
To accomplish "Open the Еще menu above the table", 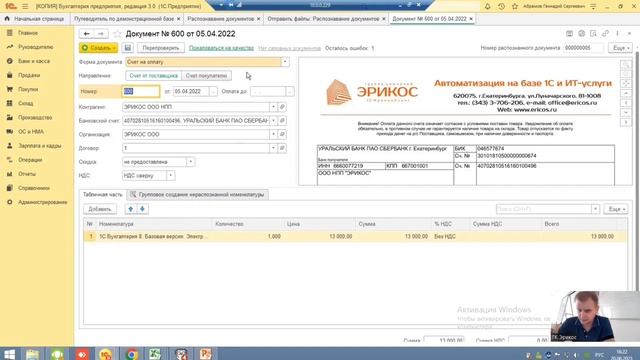I will (617, 209).
